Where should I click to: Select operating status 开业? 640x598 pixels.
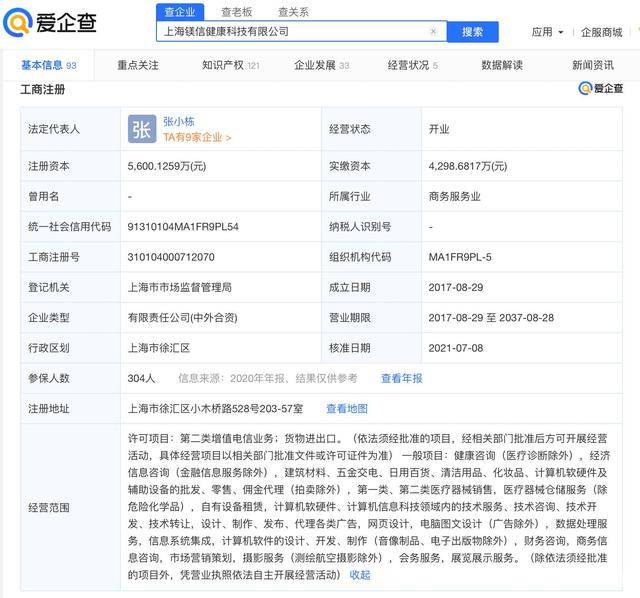click(439, 129)
